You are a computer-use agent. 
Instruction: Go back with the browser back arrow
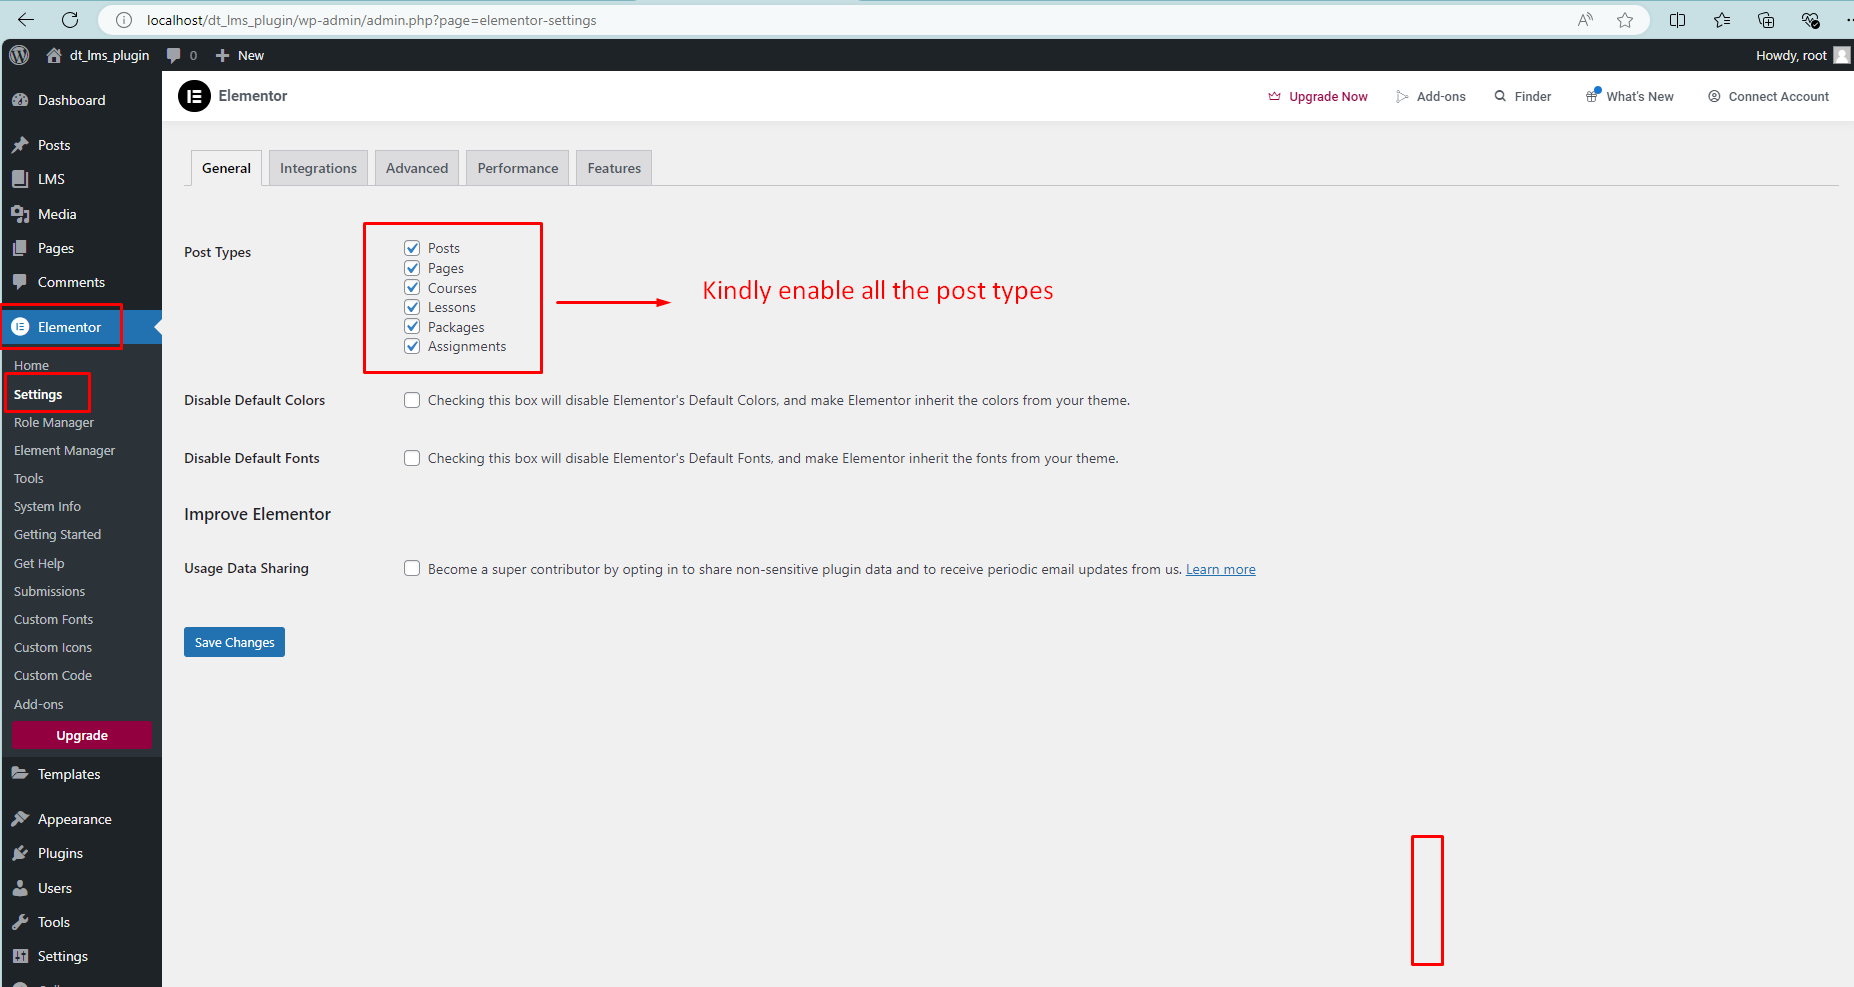coord(26,20)
